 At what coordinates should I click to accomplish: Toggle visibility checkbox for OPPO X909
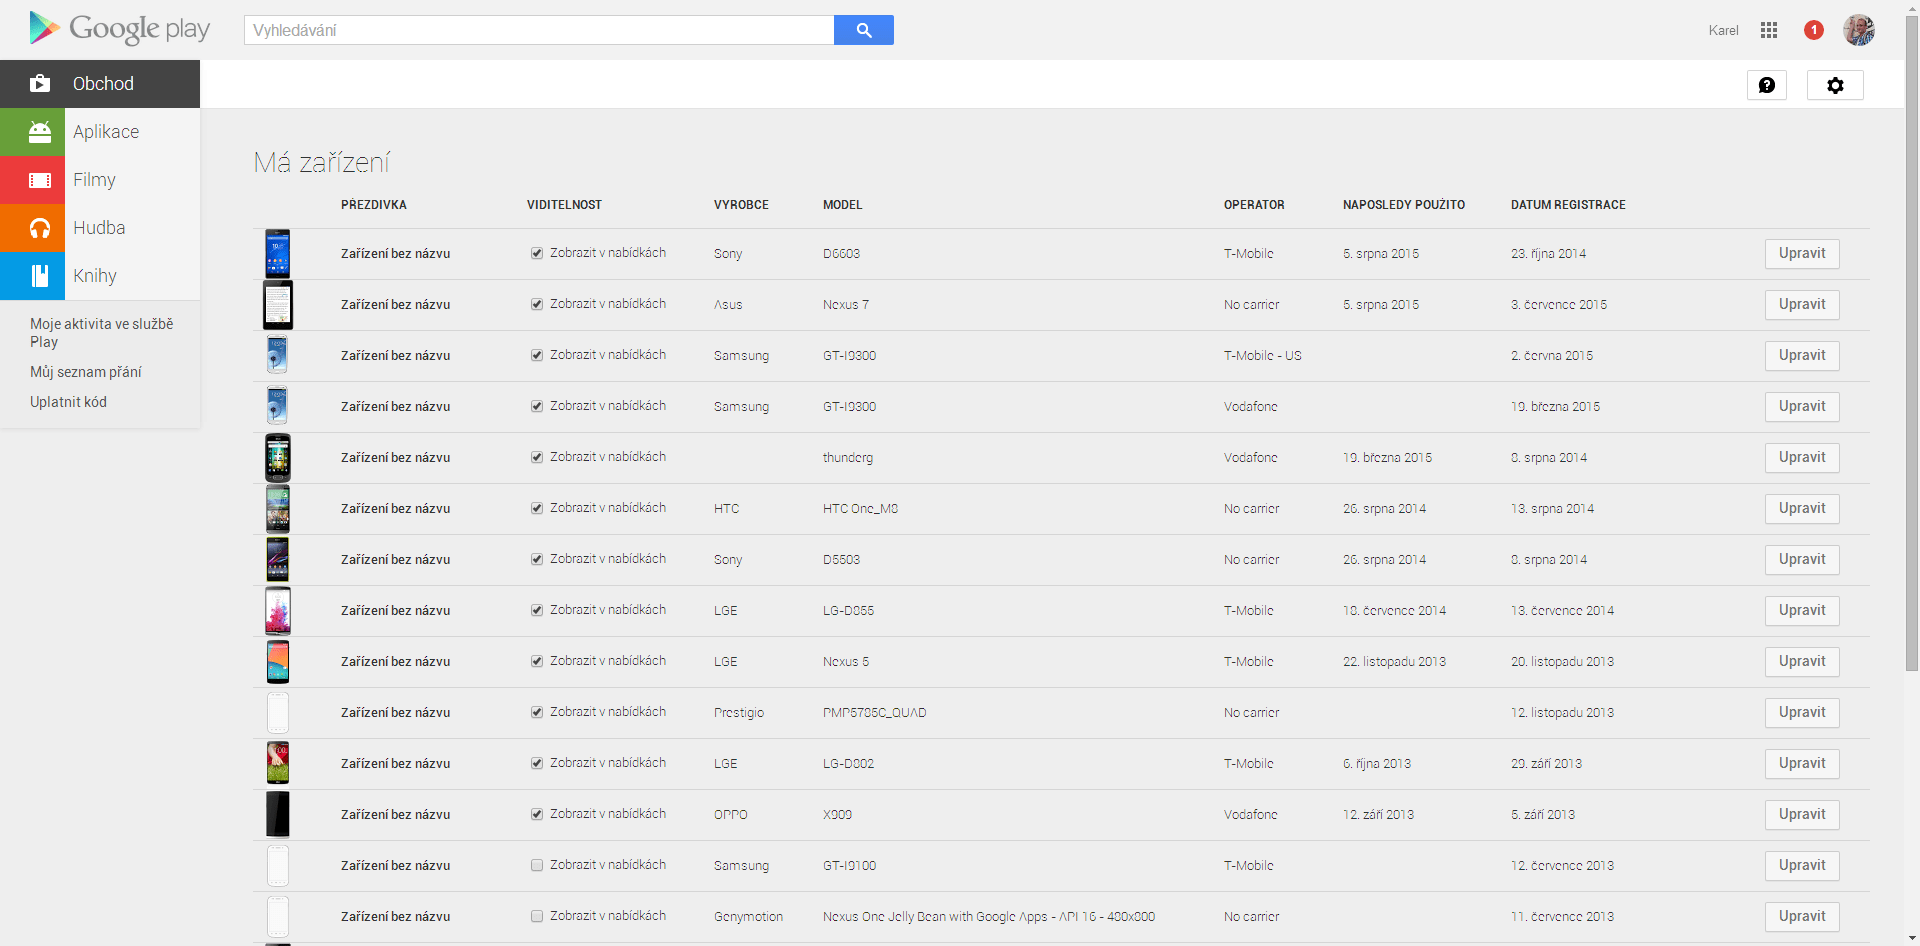click(x=537, y=814)
